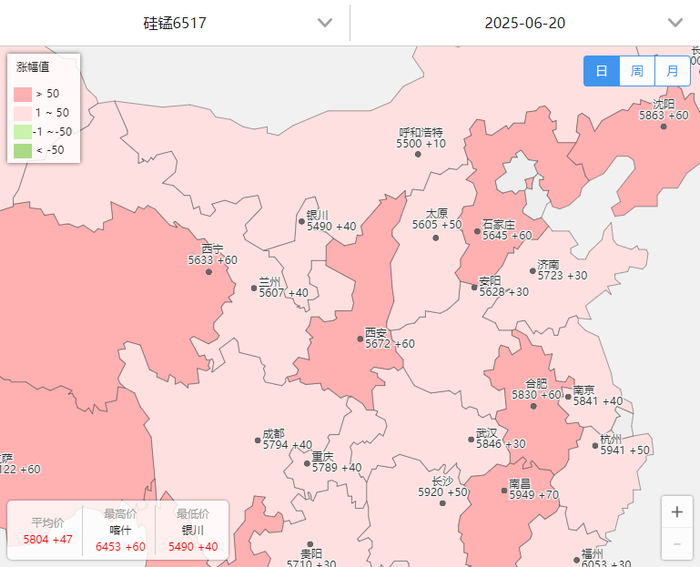
Task: Click the 西安 city marker dot
Action: click(x=360, y=339)
